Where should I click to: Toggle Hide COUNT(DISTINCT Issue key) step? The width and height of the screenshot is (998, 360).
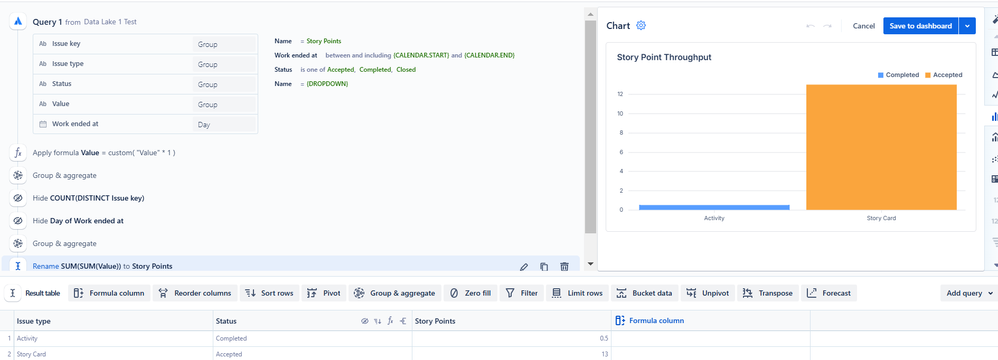point(18,198)
